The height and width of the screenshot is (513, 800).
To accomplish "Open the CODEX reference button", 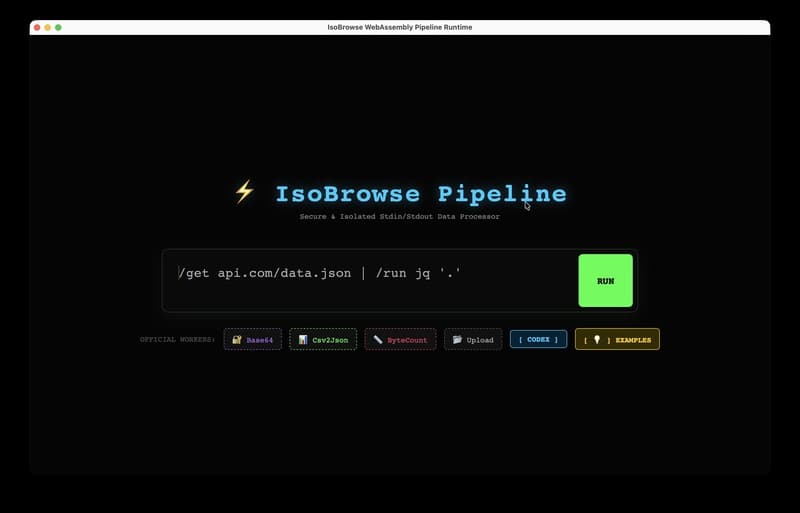I will pyautogui.click(x=538, y=339).
